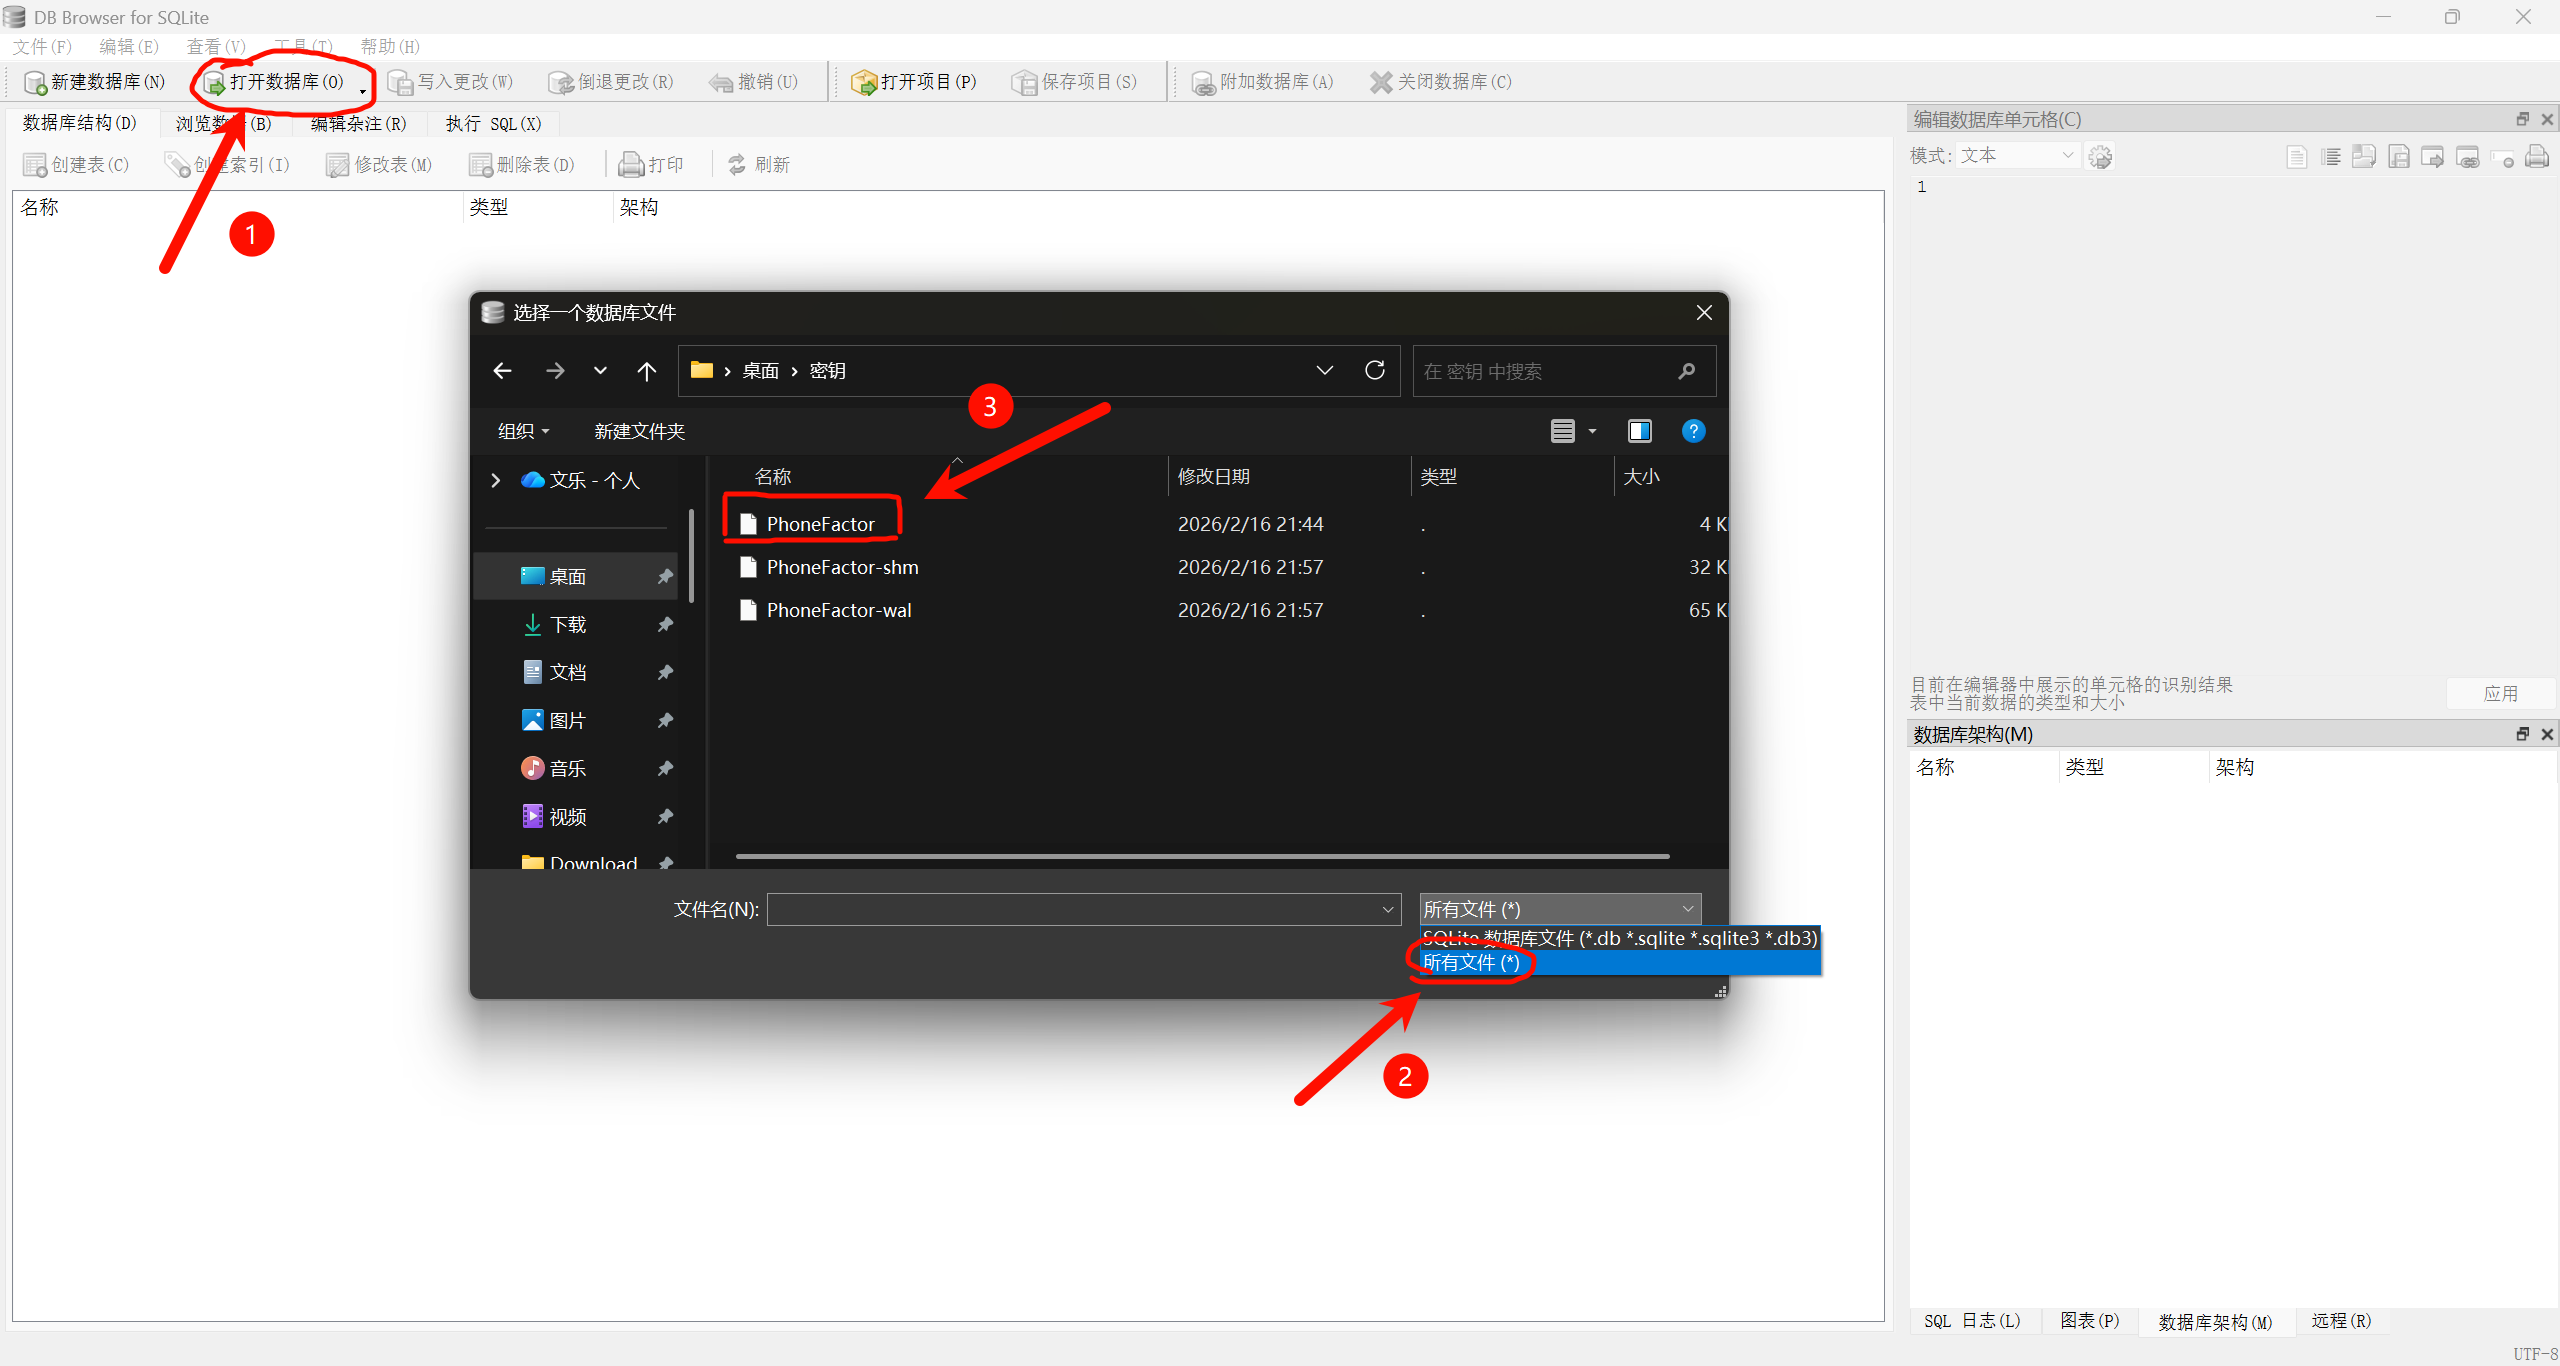The height and width of the screenshot is (1366, 2560).
Task: Float the Edit Database Cell panel
Action: pos(2523,119)
